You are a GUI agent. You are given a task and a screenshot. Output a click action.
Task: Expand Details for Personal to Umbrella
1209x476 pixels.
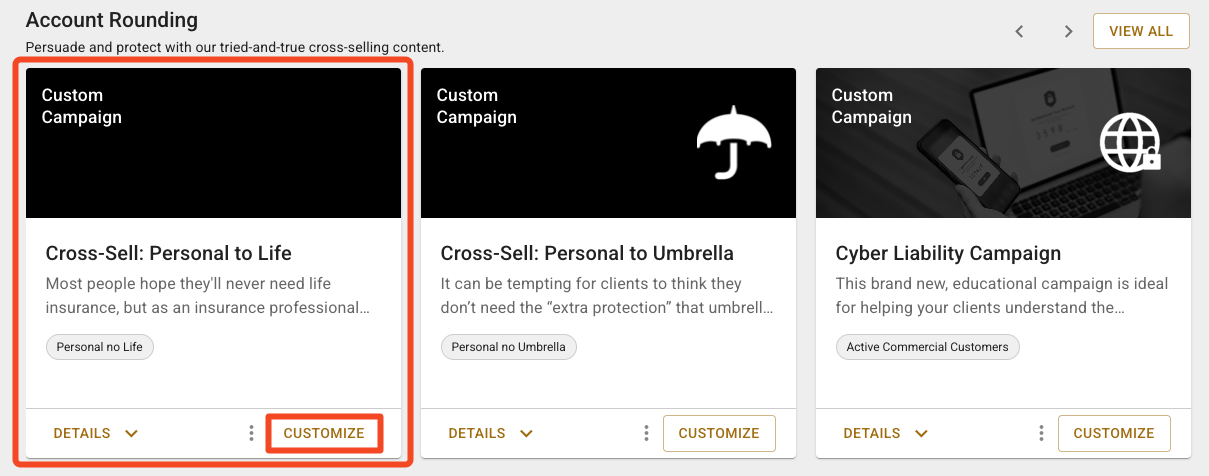coord(490,433)
